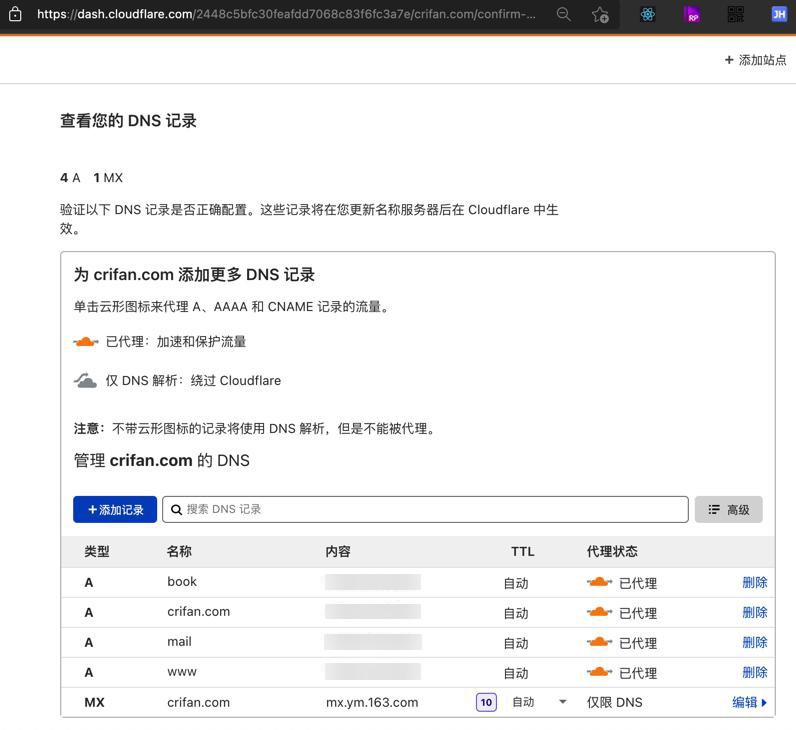This screenshot has height=730, width=796.
Task: Click the address bar URL
Action: (x=286, y=14)
